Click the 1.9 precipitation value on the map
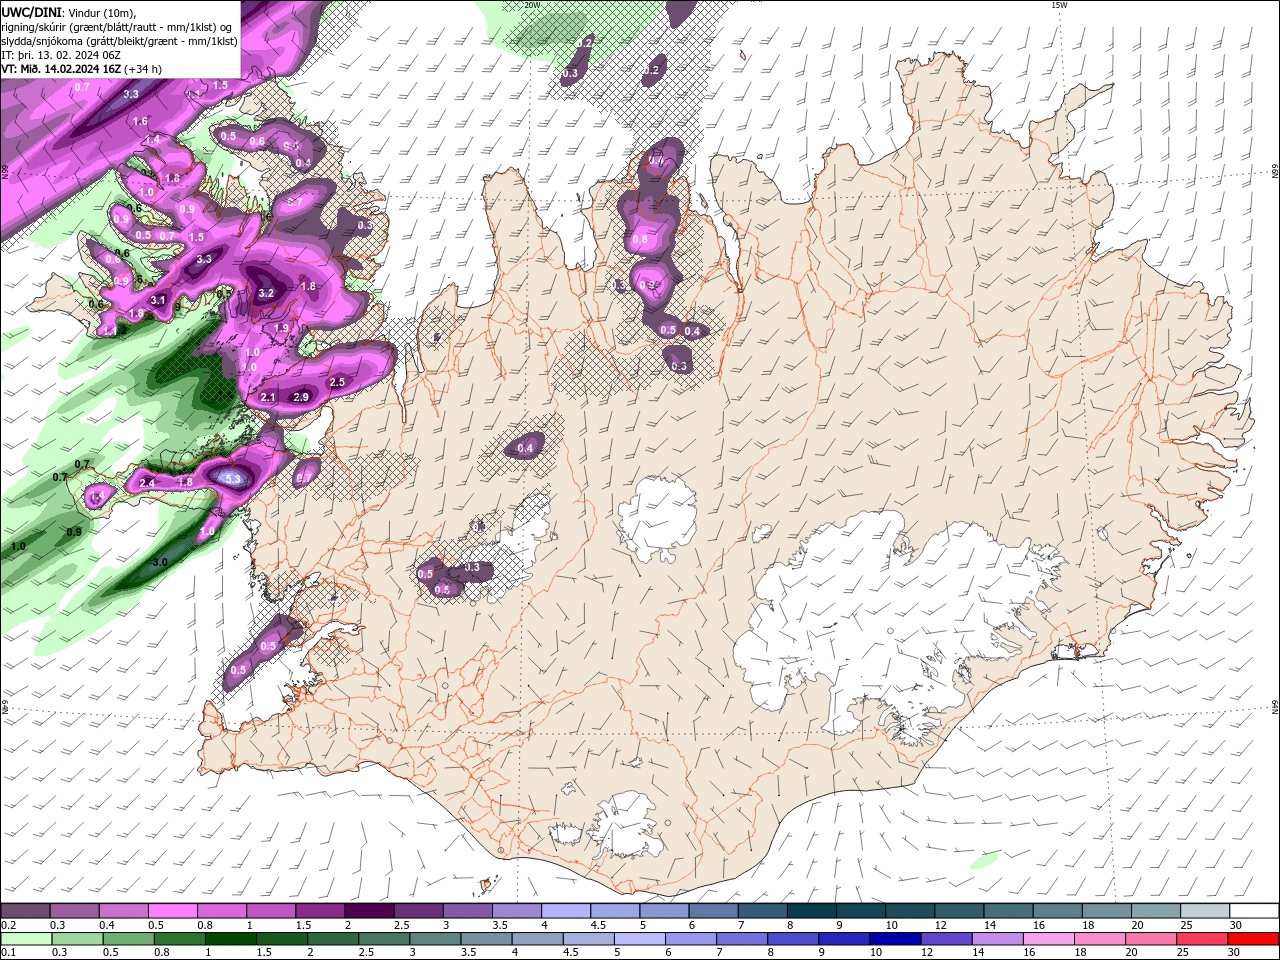Image resolution: width=1280 pixels, height=960 pixels. pyautogui.click(x=281, y=328)
